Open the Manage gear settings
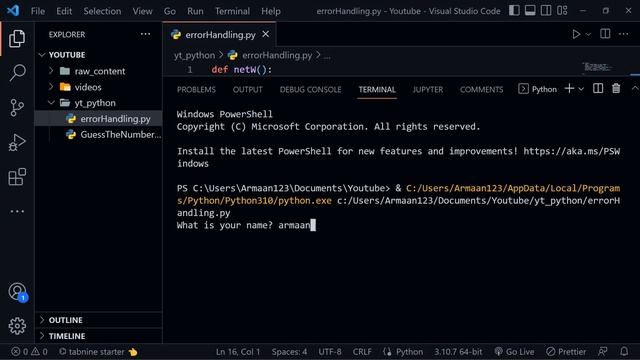 click(17, 326)
